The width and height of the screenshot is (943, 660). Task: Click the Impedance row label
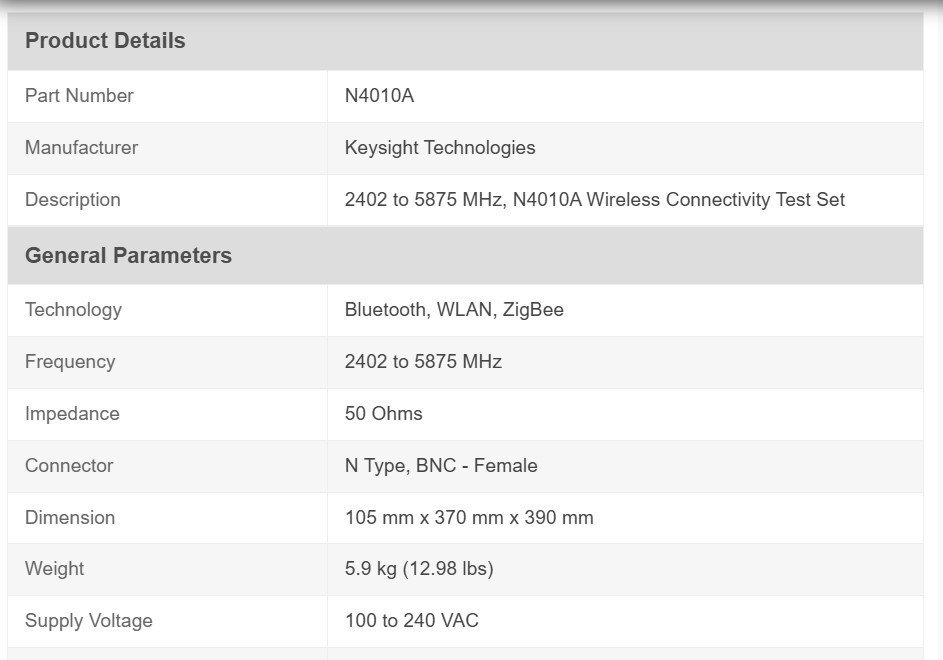(72, 414)
